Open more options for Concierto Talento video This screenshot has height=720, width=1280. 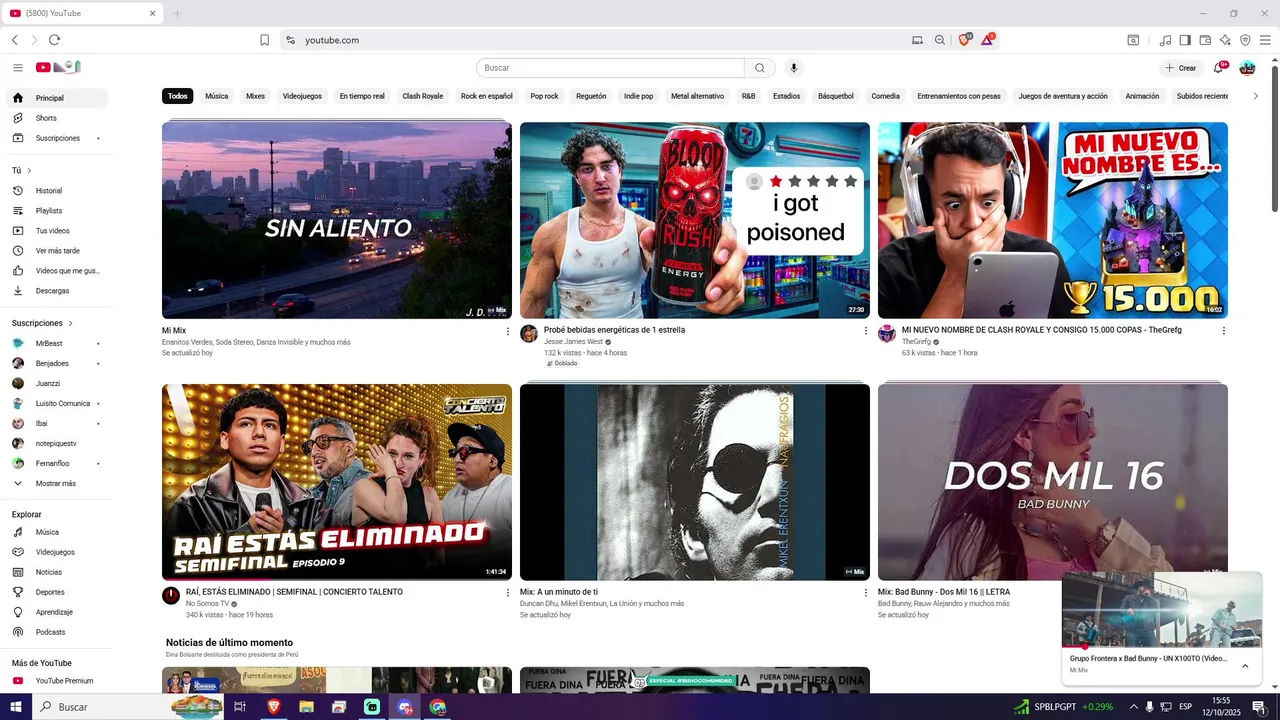(x=508, y=593)
